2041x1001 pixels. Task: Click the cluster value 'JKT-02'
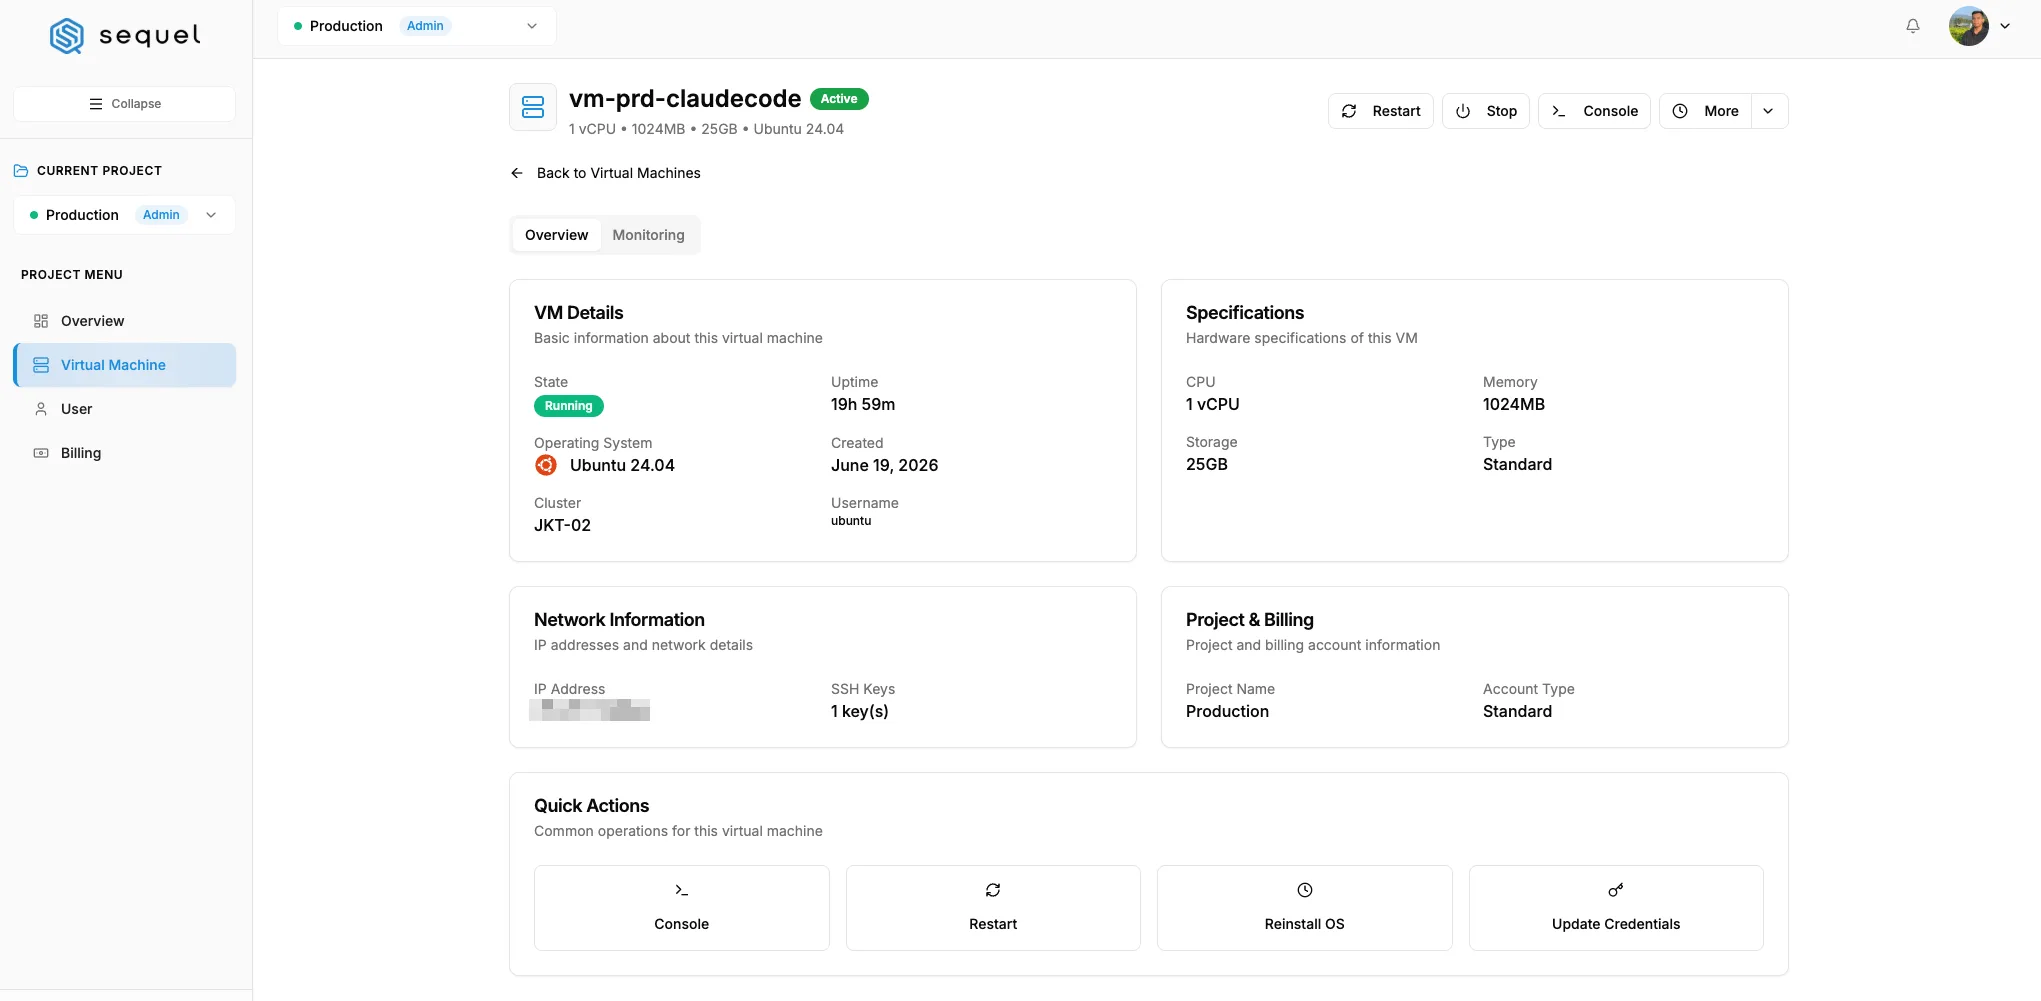(x=562, y=525)
